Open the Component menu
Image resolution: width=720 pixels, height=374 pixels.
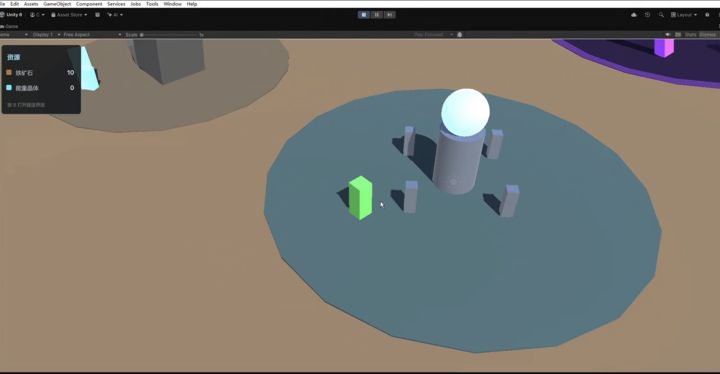point(89,4)
